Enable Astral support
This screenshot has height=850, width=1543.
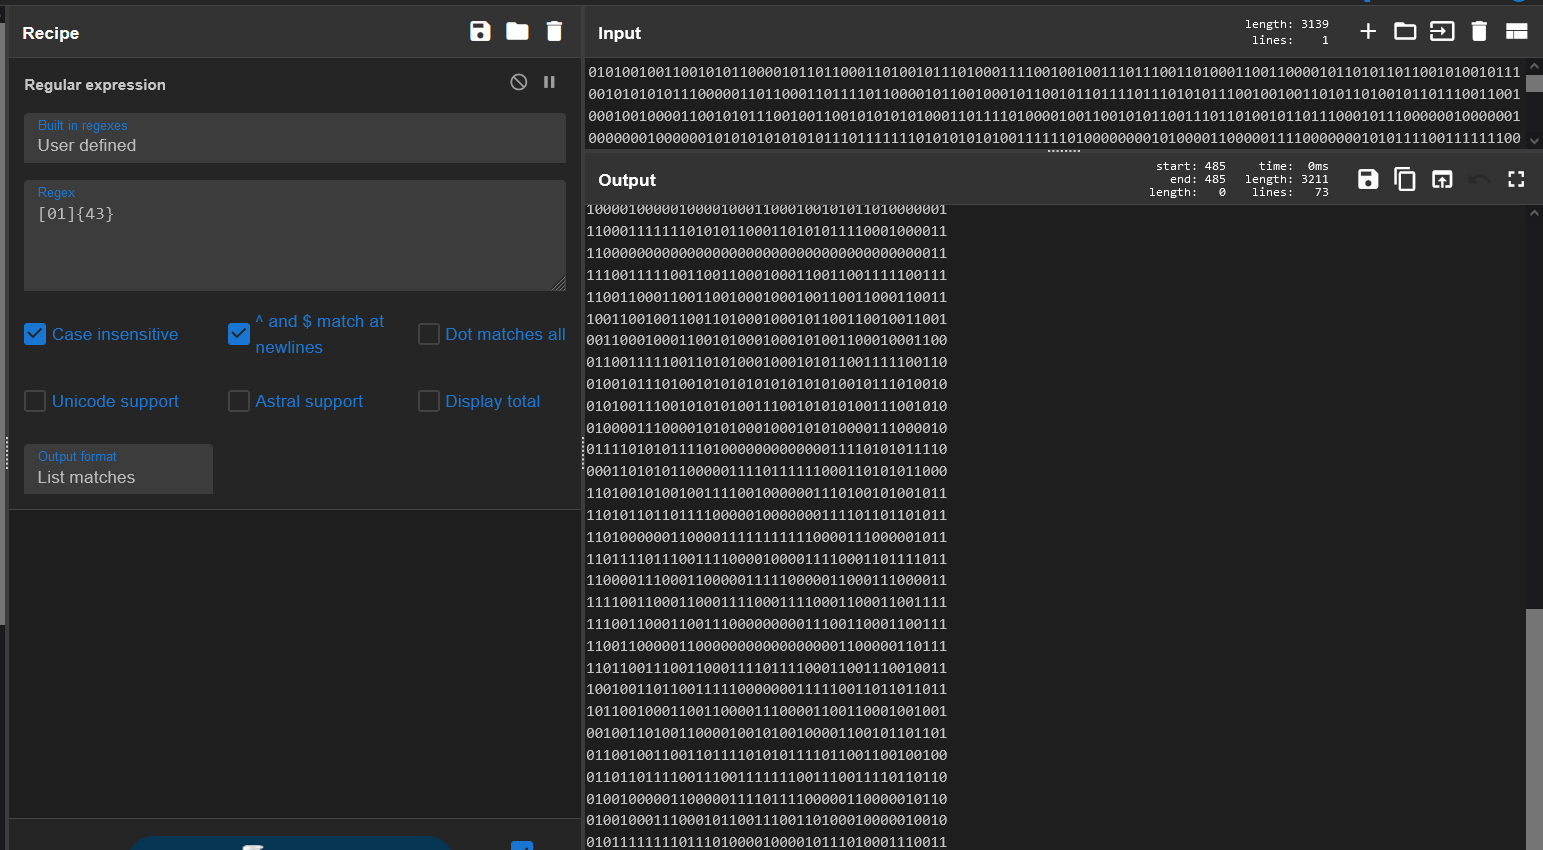pos(239,401)
